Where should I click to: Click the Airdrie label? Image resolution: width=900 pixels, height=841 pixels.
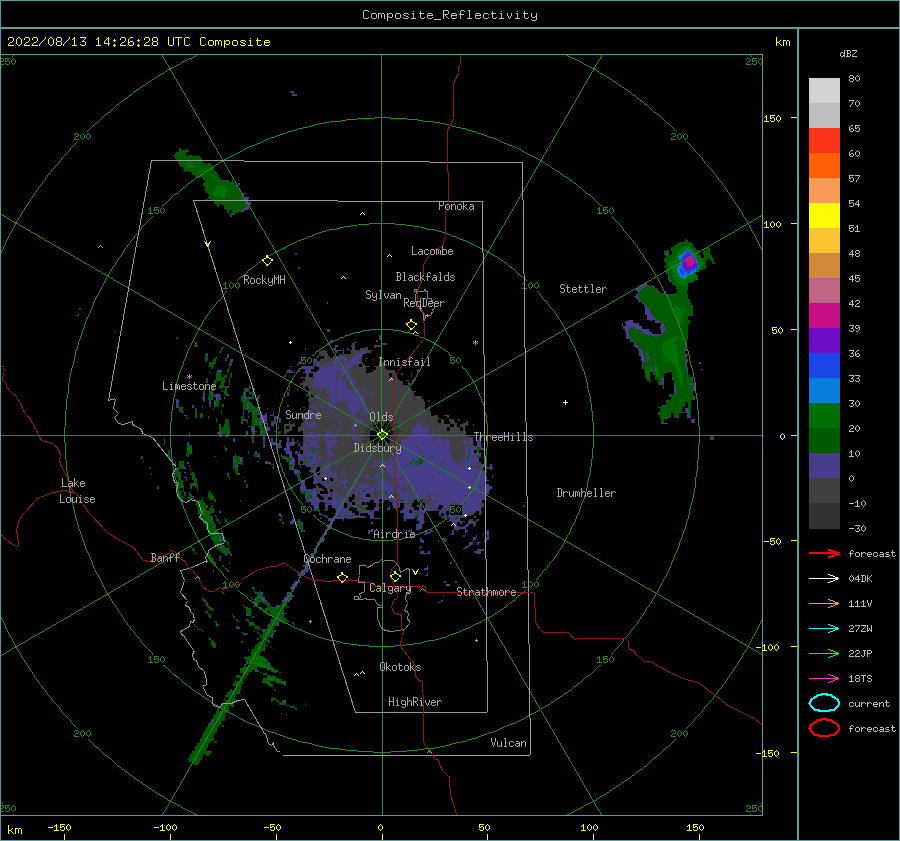click(394, 534)
